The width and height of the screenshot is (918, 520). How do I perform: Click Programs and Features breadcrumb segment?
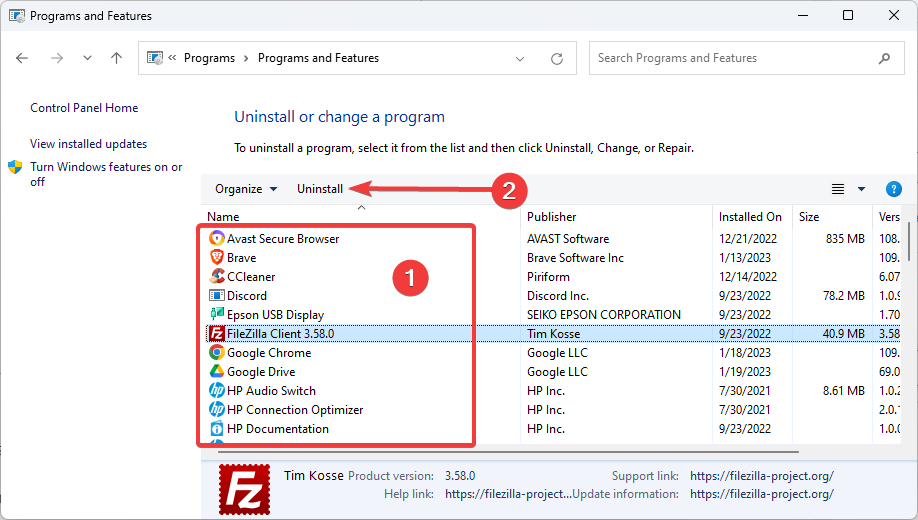(x=318, y=58)
